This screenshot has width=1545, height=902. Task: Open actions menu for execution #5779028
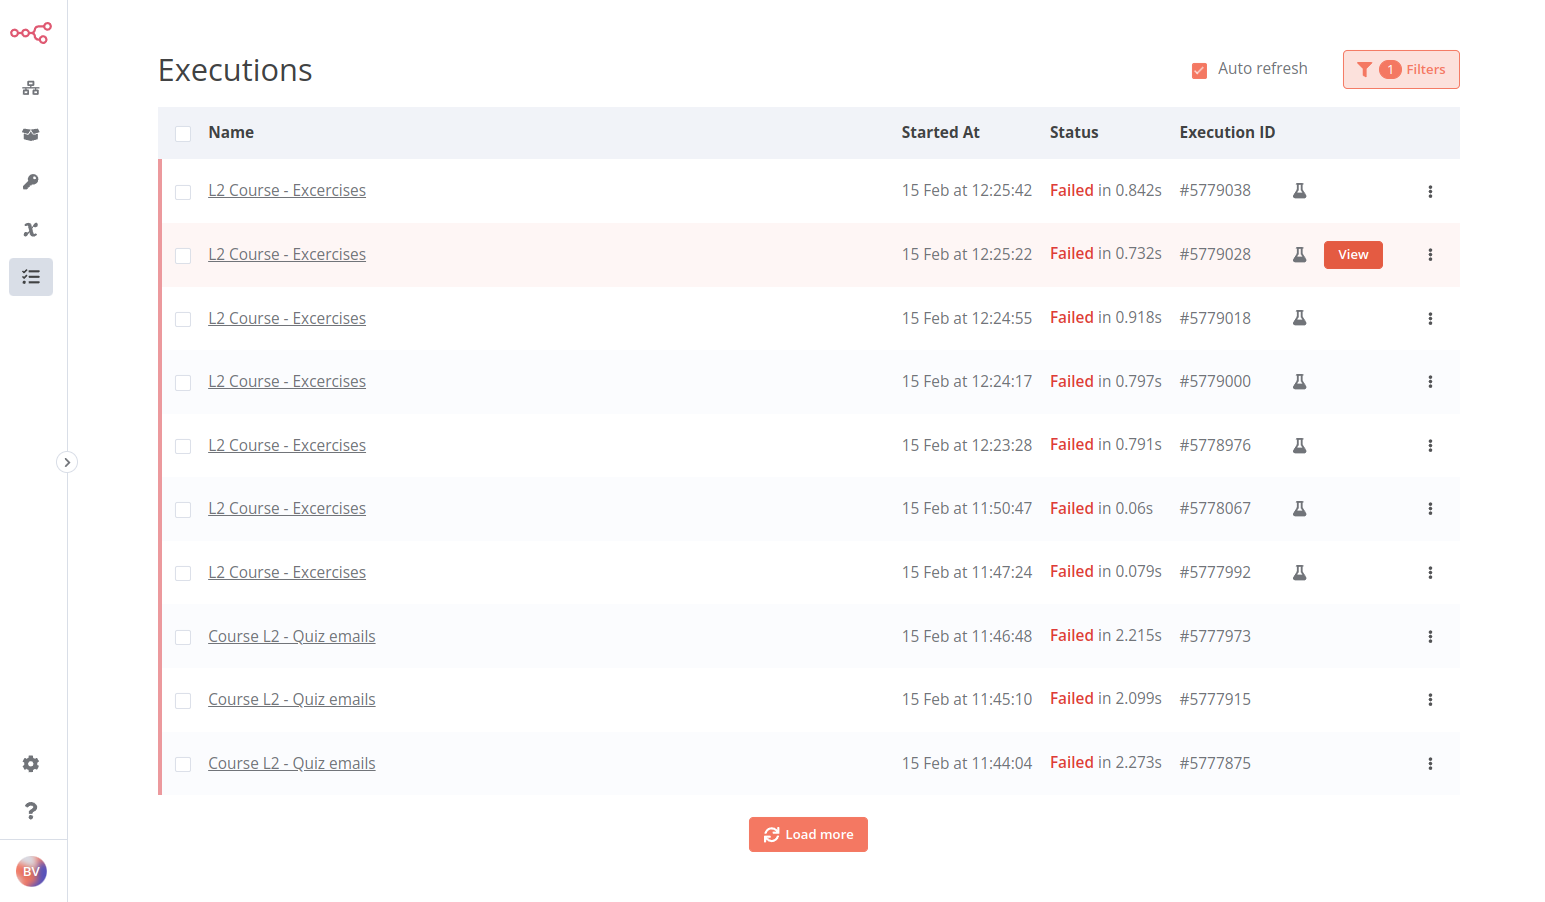[x=1430, y=255]
